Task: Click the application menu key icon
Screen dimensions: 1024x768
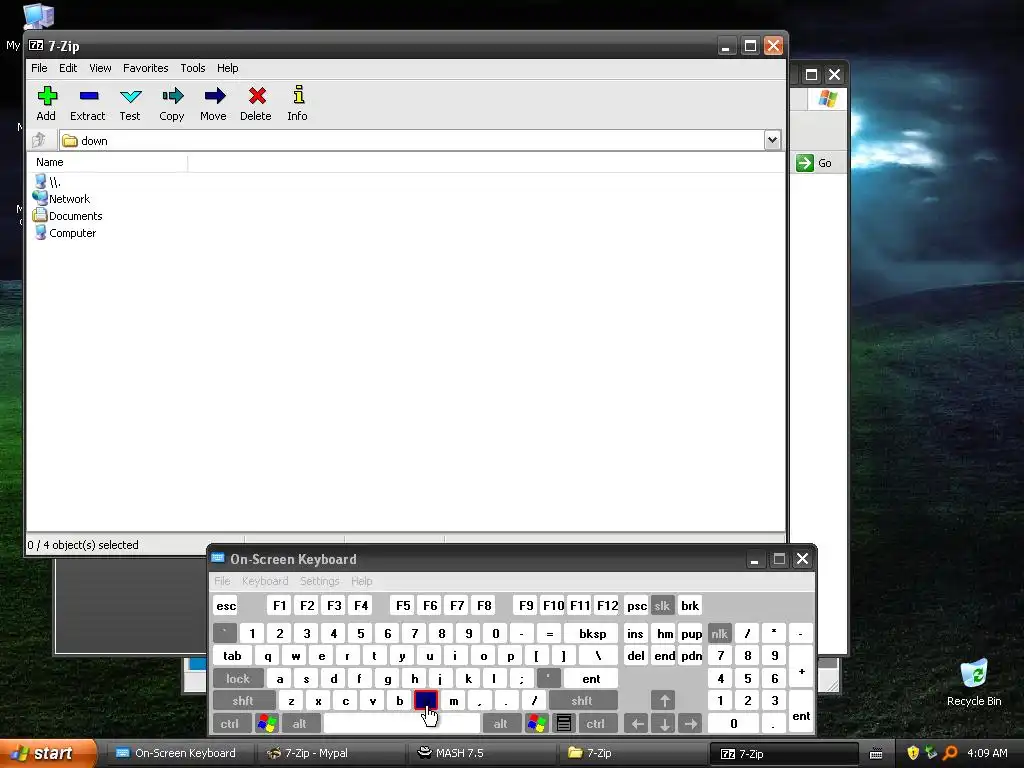Action: pos(564,724)
